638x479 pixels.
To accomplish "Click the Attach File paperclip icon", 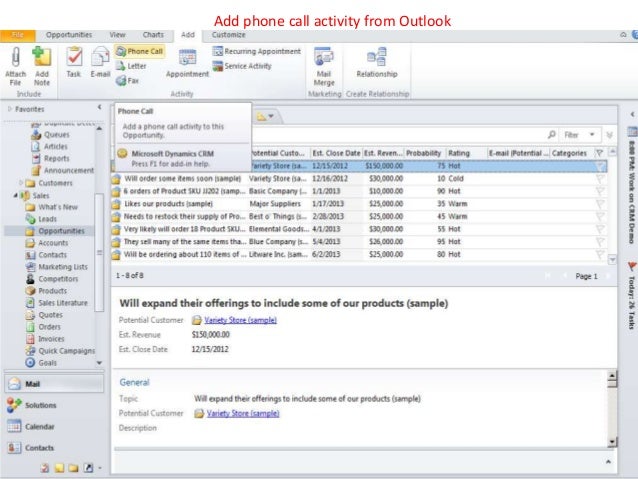I will pos(15,57).
